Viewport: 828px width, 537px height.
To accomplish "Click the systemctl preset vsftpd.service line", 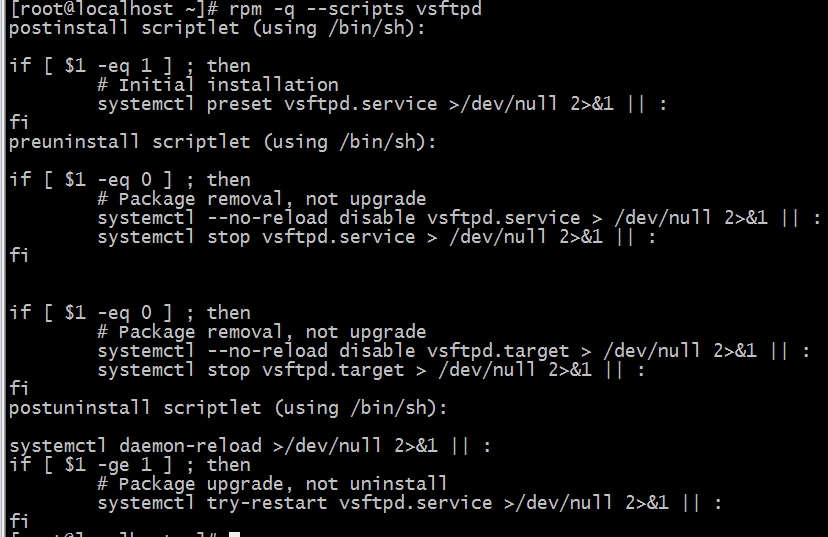I will (x=382, y=104).
